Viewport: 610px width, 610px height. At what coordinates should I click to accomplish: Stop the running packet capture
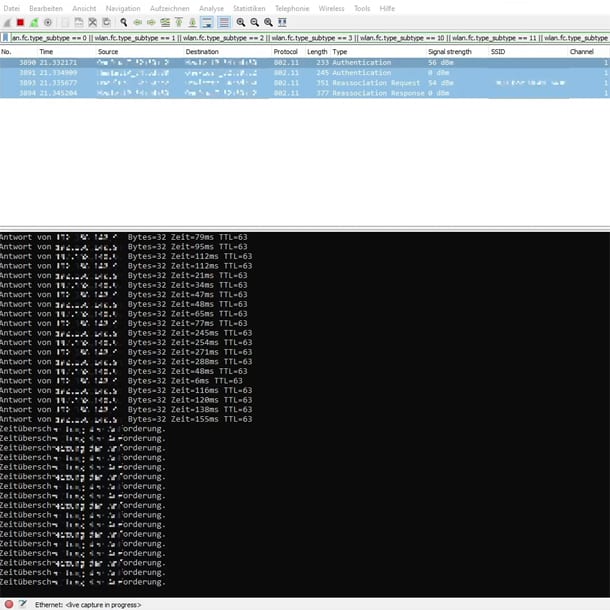click(x=20, y=22)
